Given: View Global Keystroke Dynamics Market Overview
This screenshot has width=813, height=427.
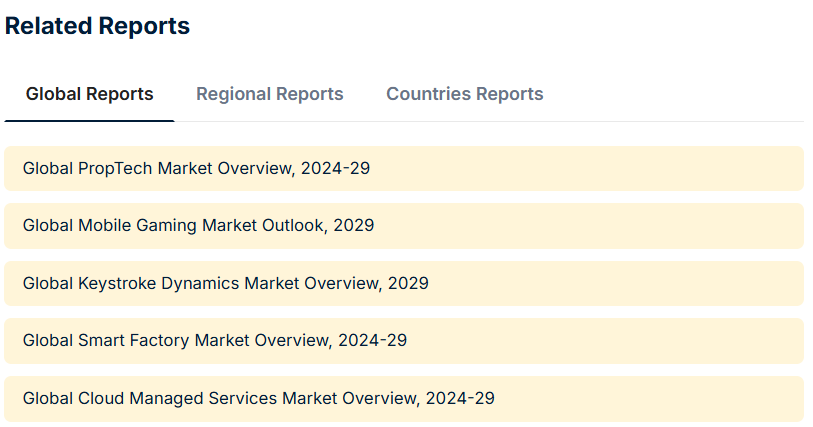Looking at the screenshot, I should [404, 283].
